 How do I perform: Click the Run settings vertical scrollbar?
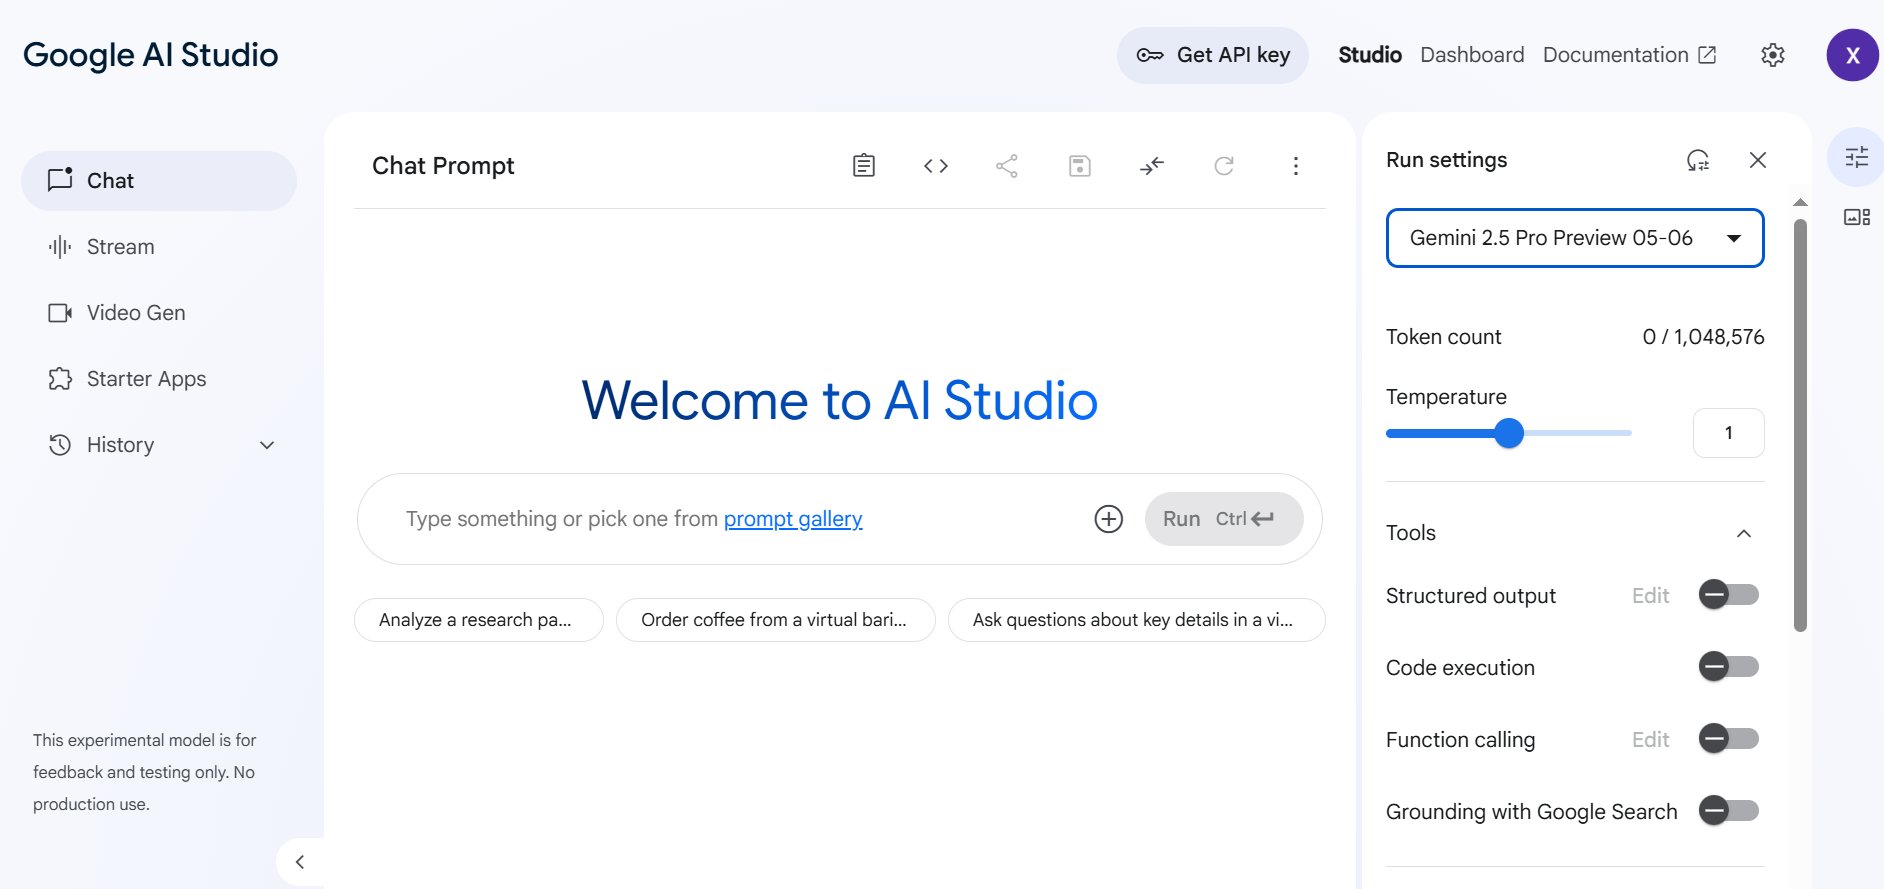1800,426
